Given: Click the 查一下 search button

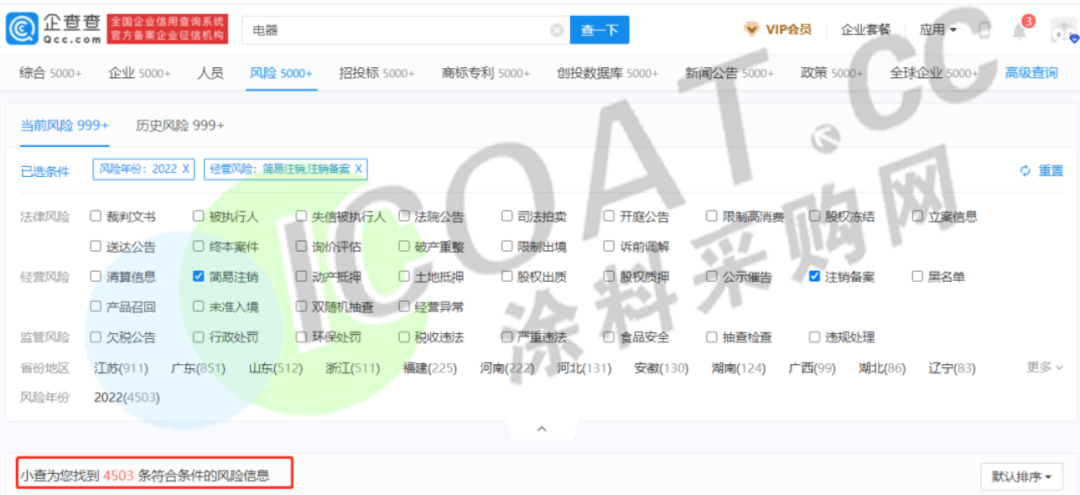Looking at the screenshot, I should [x=599, y=30].
